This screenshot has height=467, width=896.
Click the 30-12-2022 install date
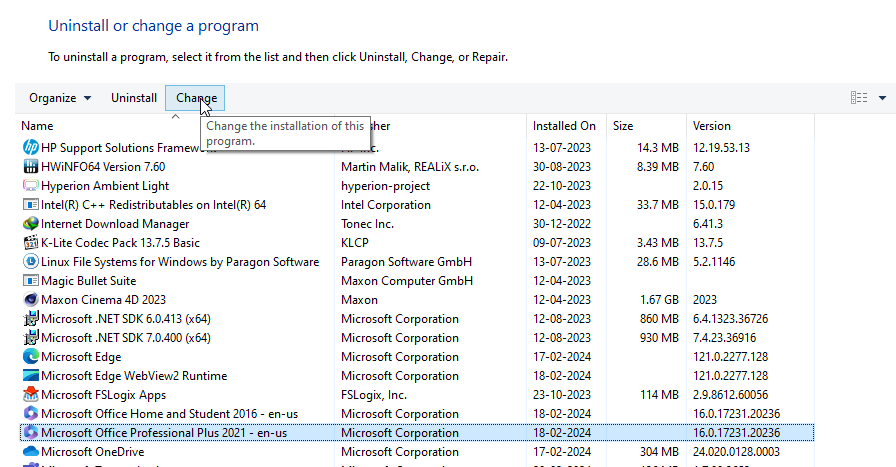[x=562, y=223]
